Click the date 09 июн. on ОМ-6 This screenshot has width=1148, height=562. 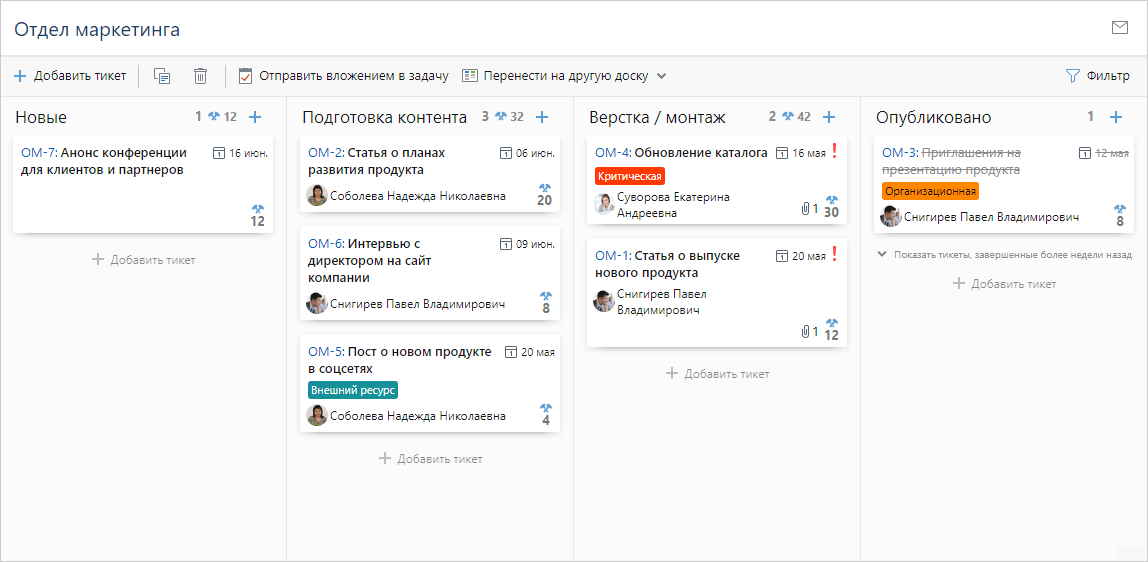pos(535,243)
